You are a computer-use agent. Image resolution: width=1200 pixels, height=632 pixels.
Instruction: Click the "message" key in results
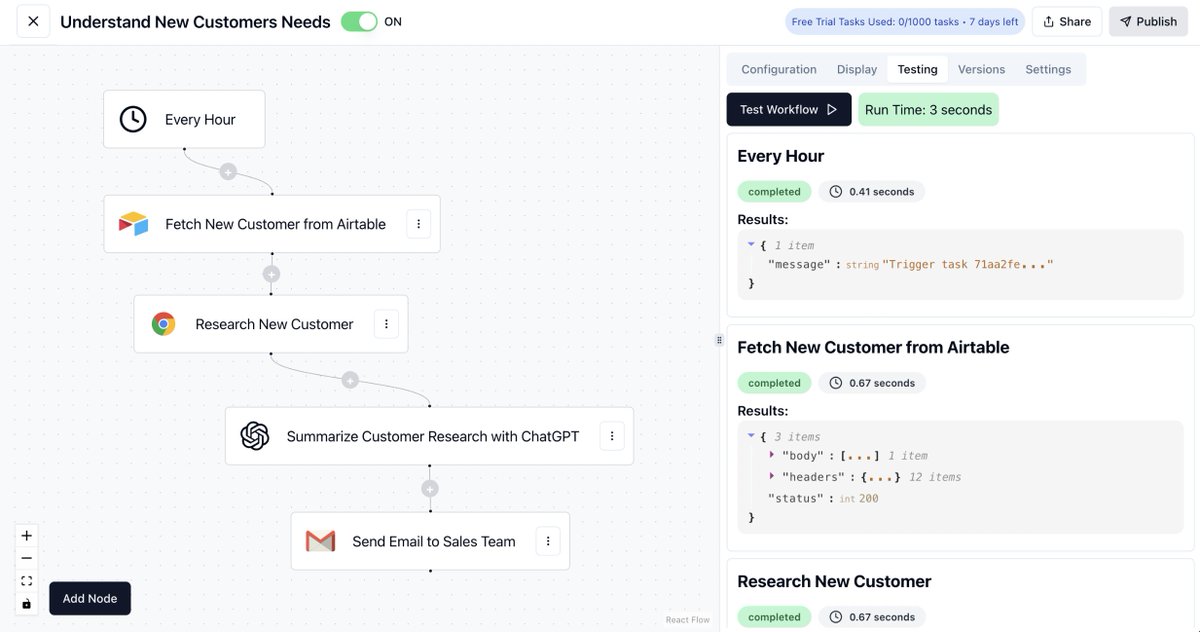[x=799, y=264]
